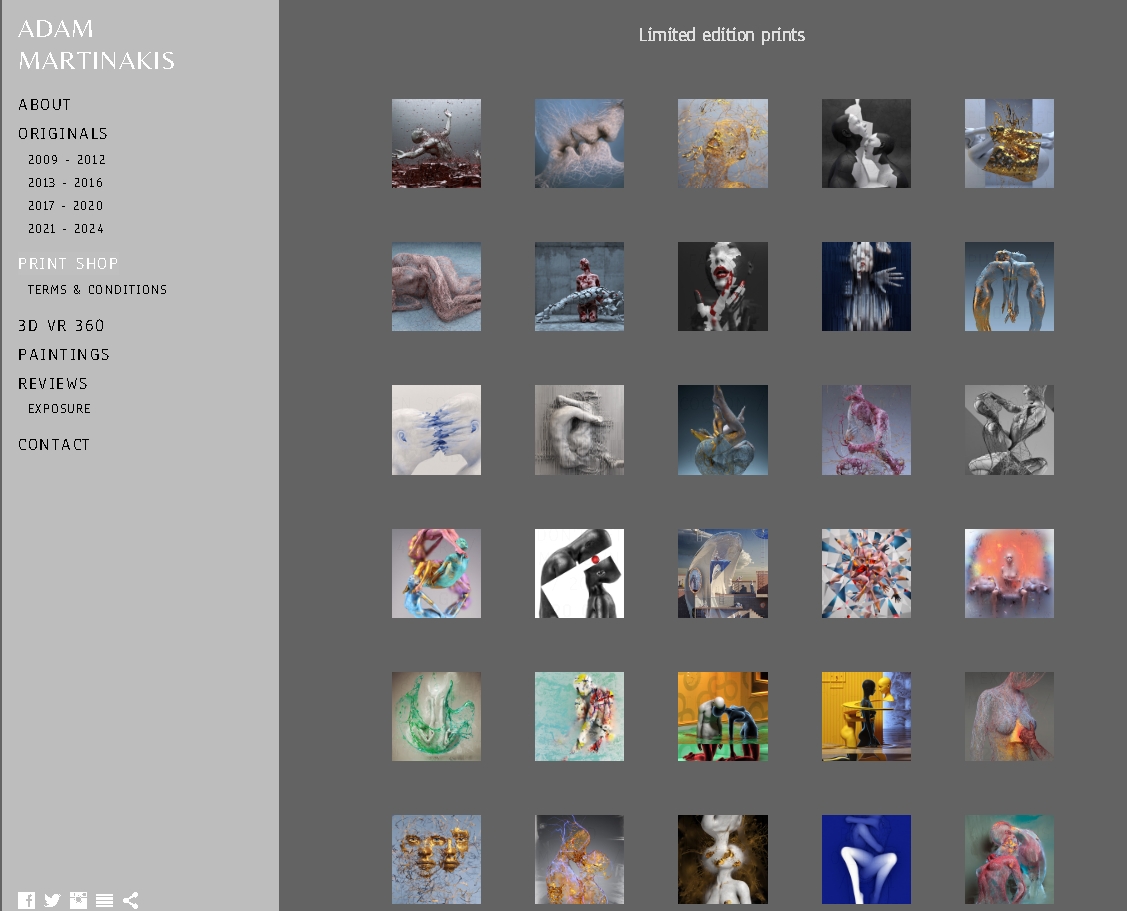Open the white figure with gold swirl print
1127x911 pixels.
pyautogui.click(x=722, y=860)
